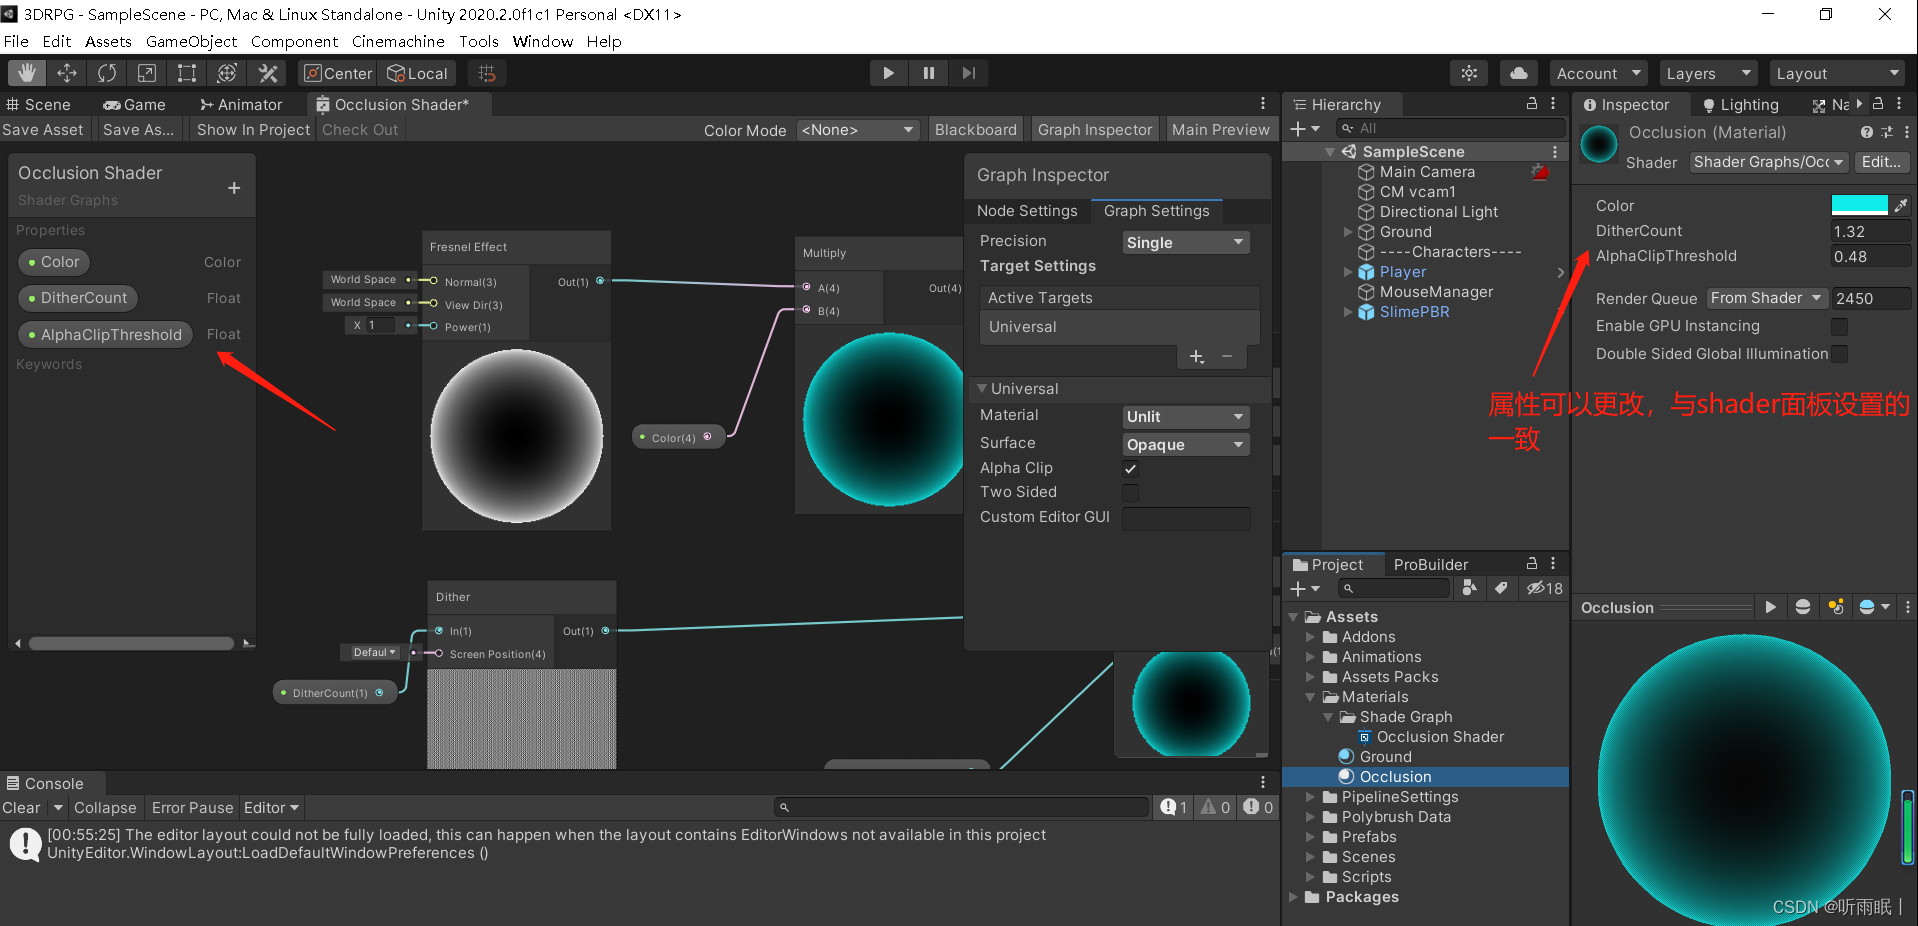Search assets by type icon
Screen dimensions: 1918x926
(x=1469, y=589)
